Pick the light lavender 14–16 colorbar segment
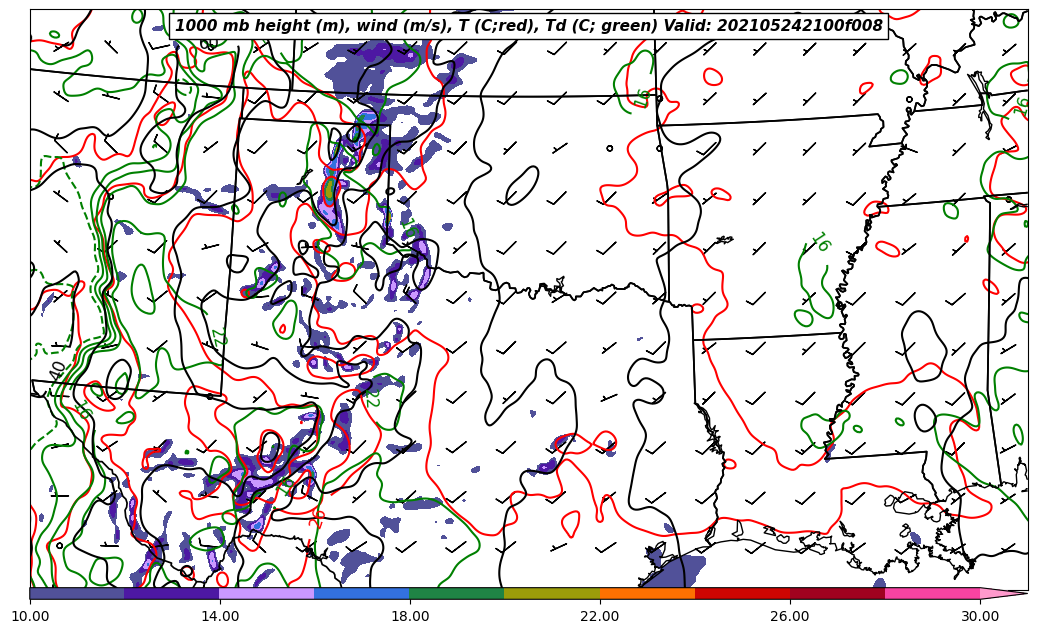 pyautogui.click(x=267, y=593)
